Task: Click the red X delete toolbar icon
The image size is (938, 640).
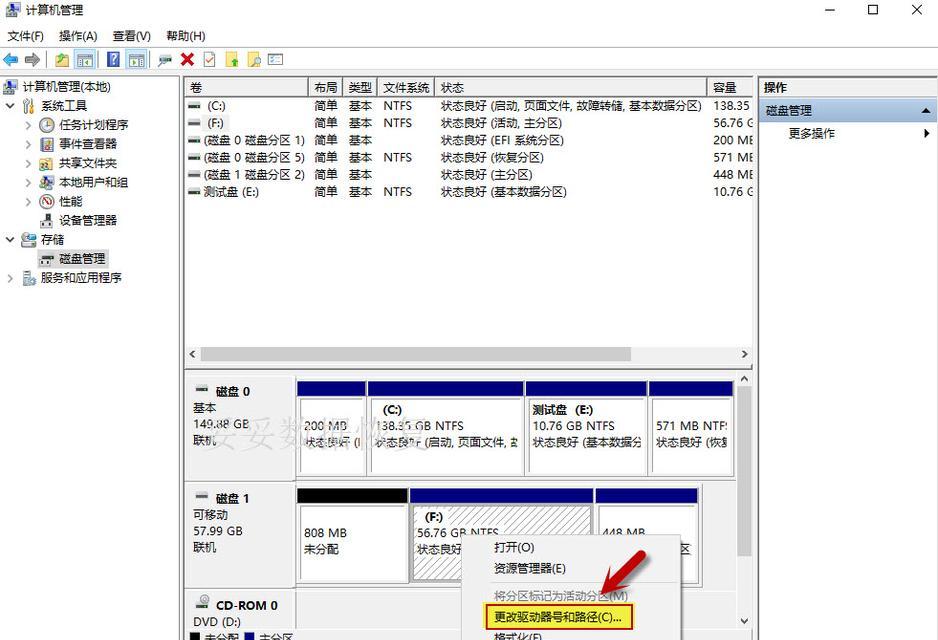Action: coord(187,60)
